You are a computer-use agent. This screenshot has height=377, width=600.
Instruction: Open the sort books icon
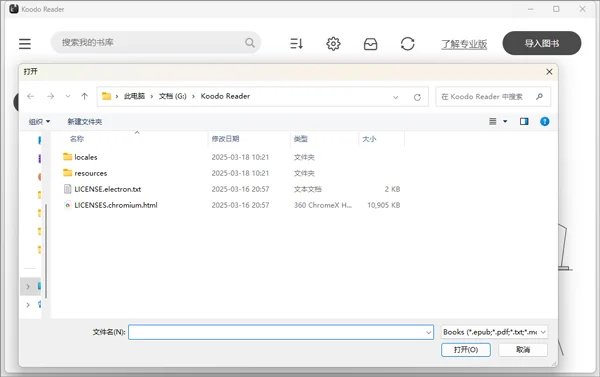[296, 44]
